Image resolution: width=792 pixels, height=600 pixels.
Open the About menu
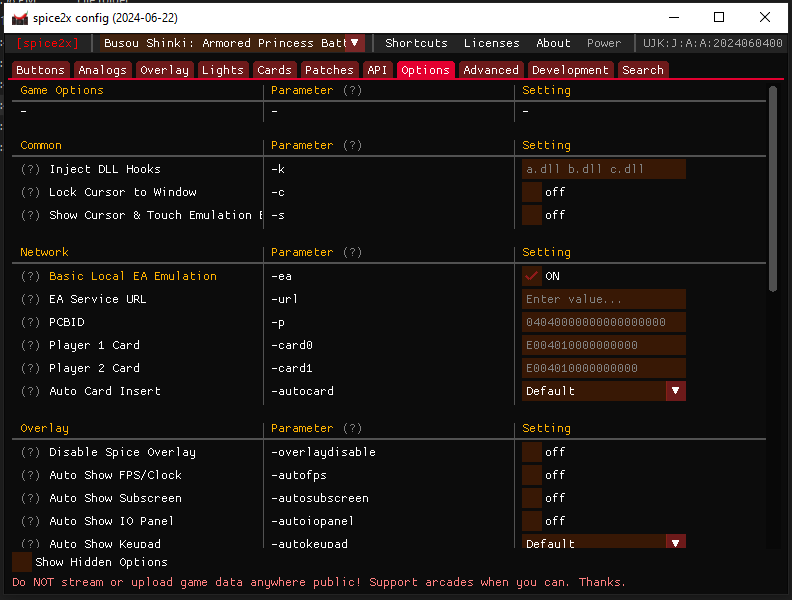(553, 43)
